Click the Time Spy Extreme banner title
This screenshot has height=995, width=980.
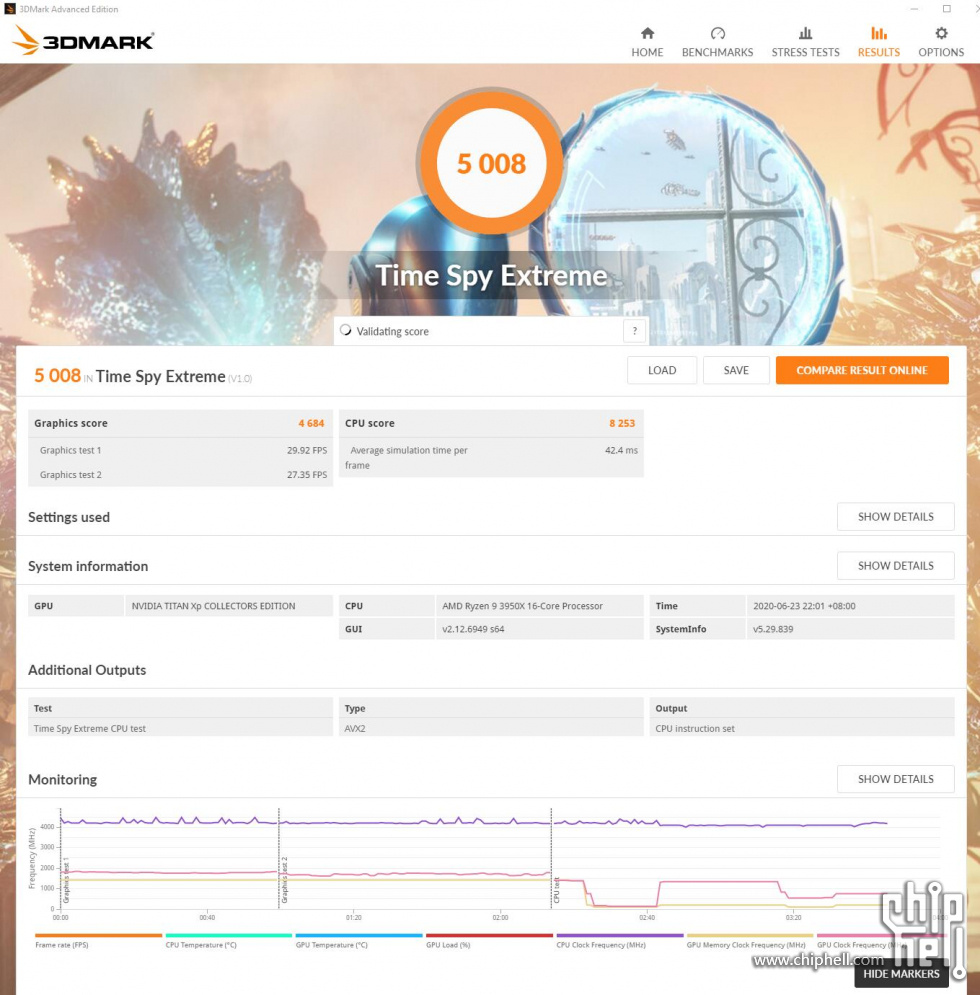click(x=491, y=275)
